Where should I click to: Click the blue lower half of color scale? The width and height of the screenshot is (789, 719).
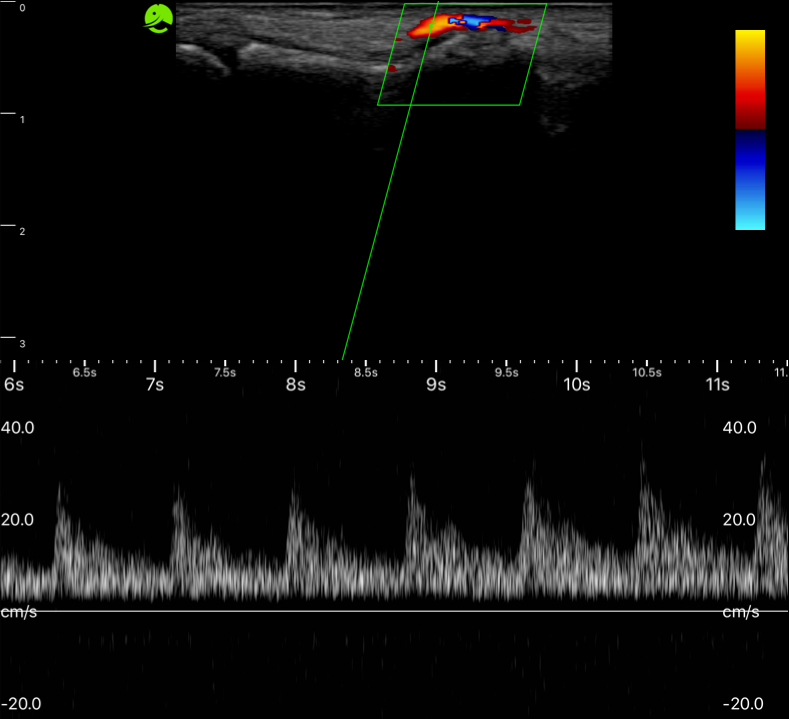point(750,180)
